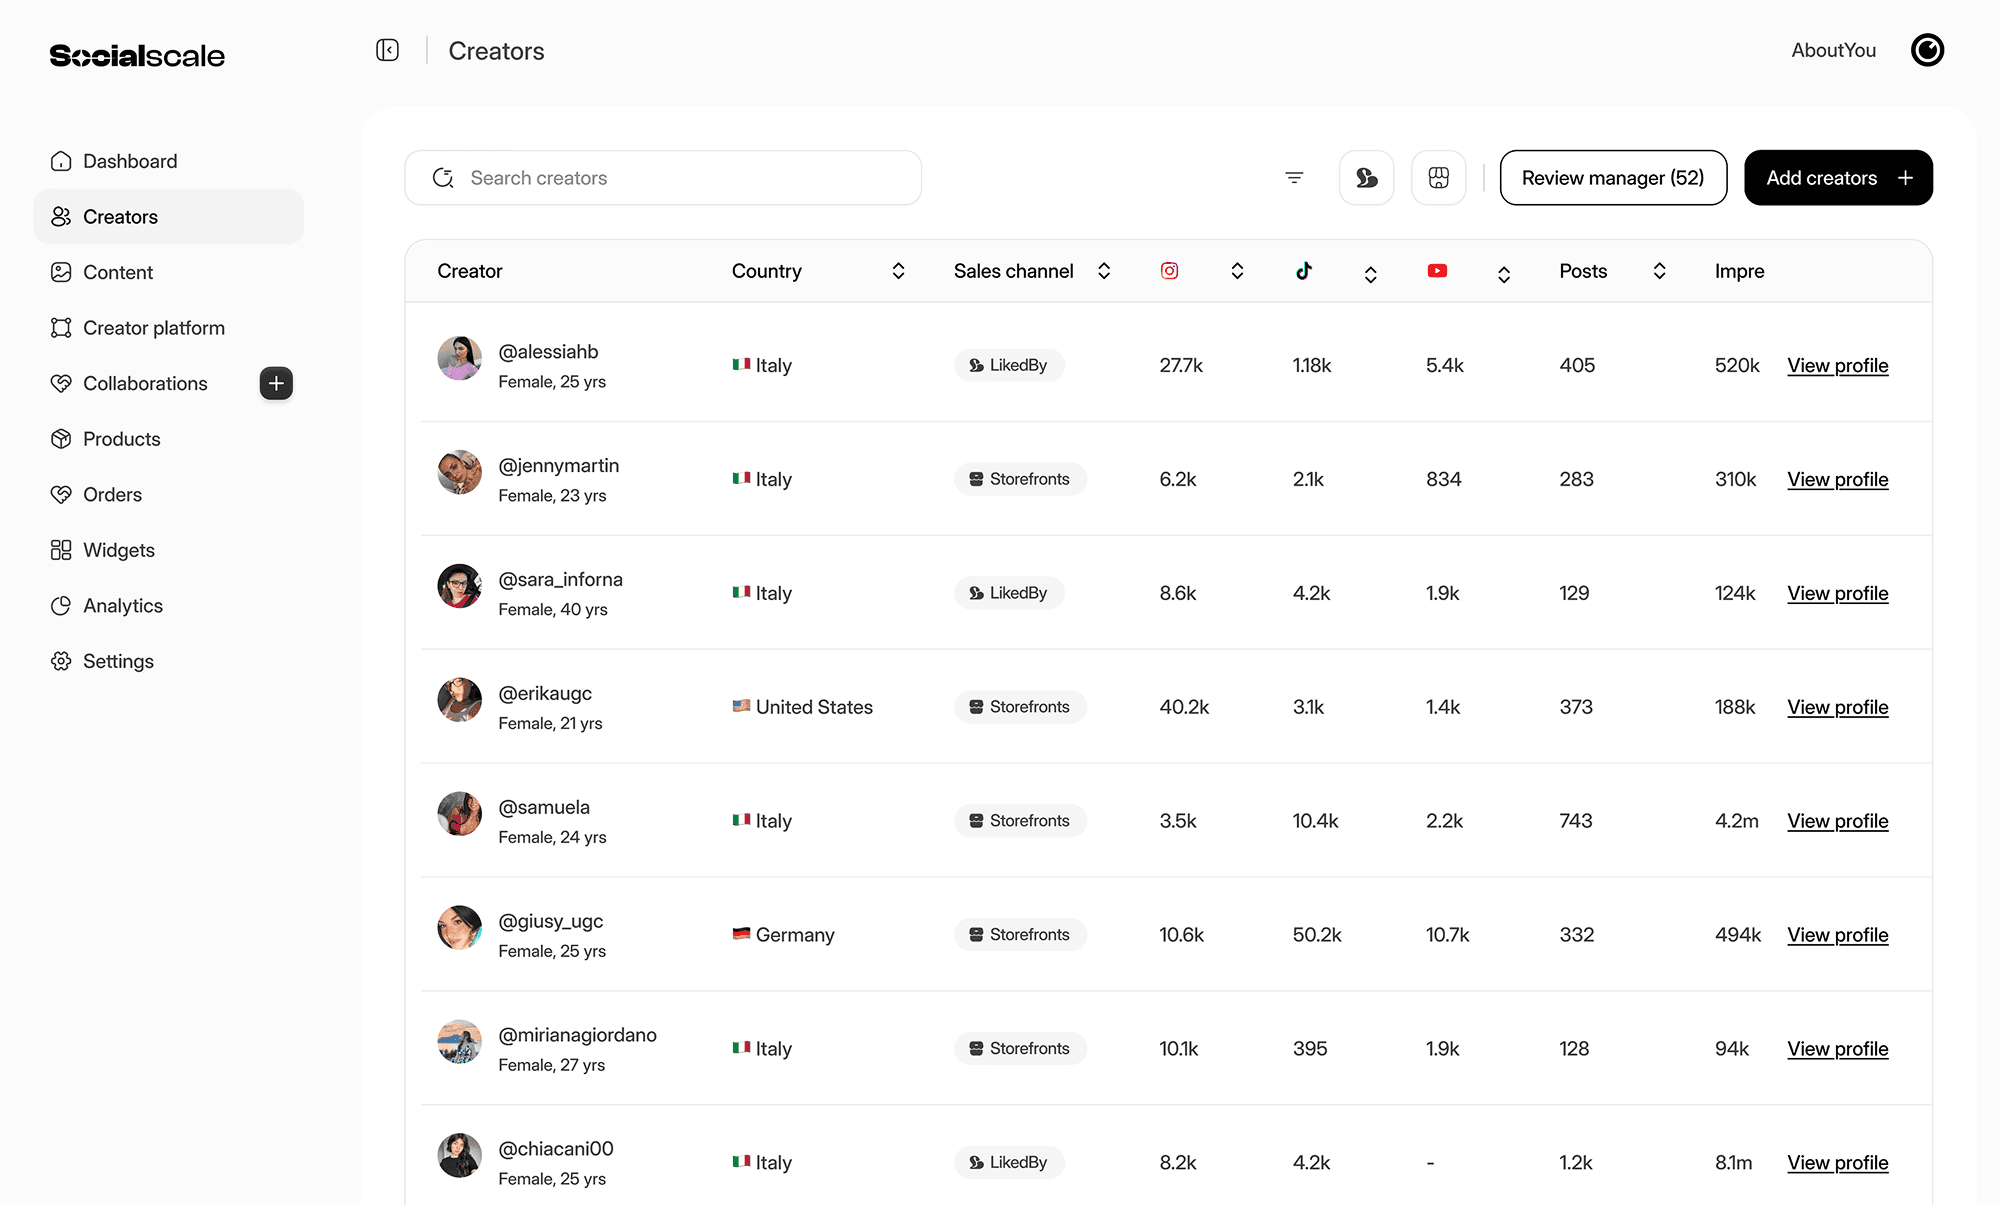Click View profile for @erikaugc
Screen dimensions: 2000x1205
tap(1837, 707)
